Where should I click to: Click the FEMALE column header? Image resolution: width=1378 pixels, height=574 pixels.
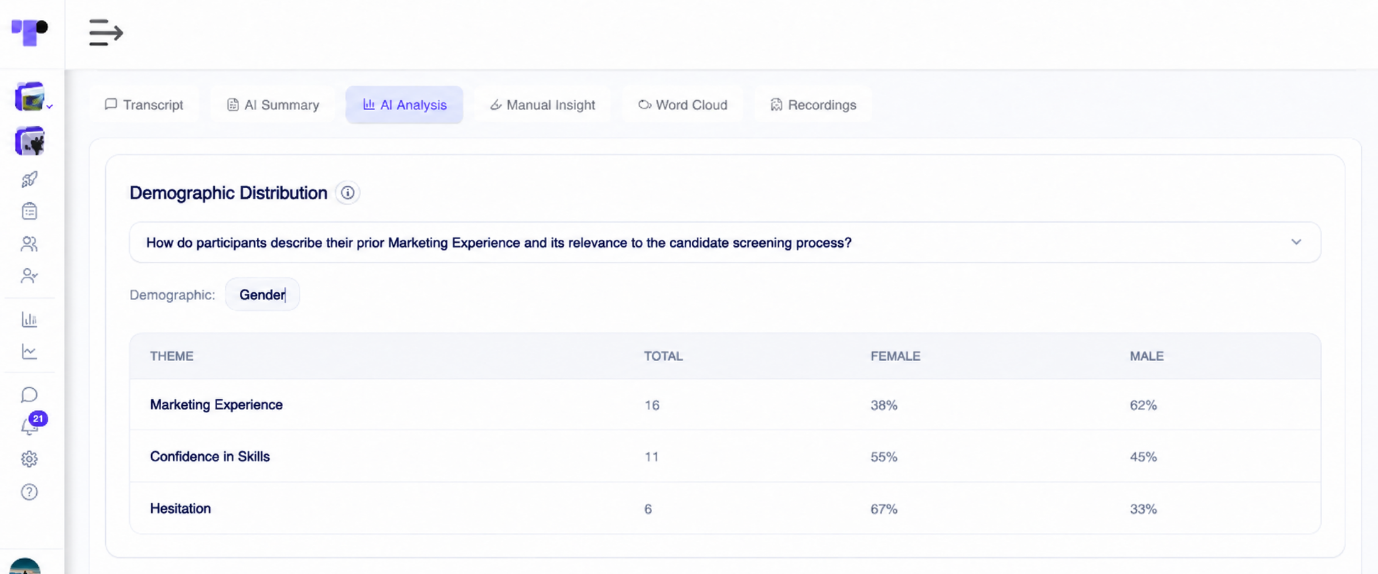(895, 356)
